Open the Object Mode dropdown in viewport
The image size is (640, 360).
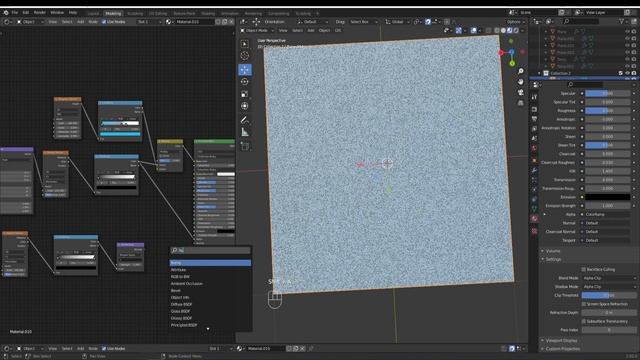click(256, 30)
